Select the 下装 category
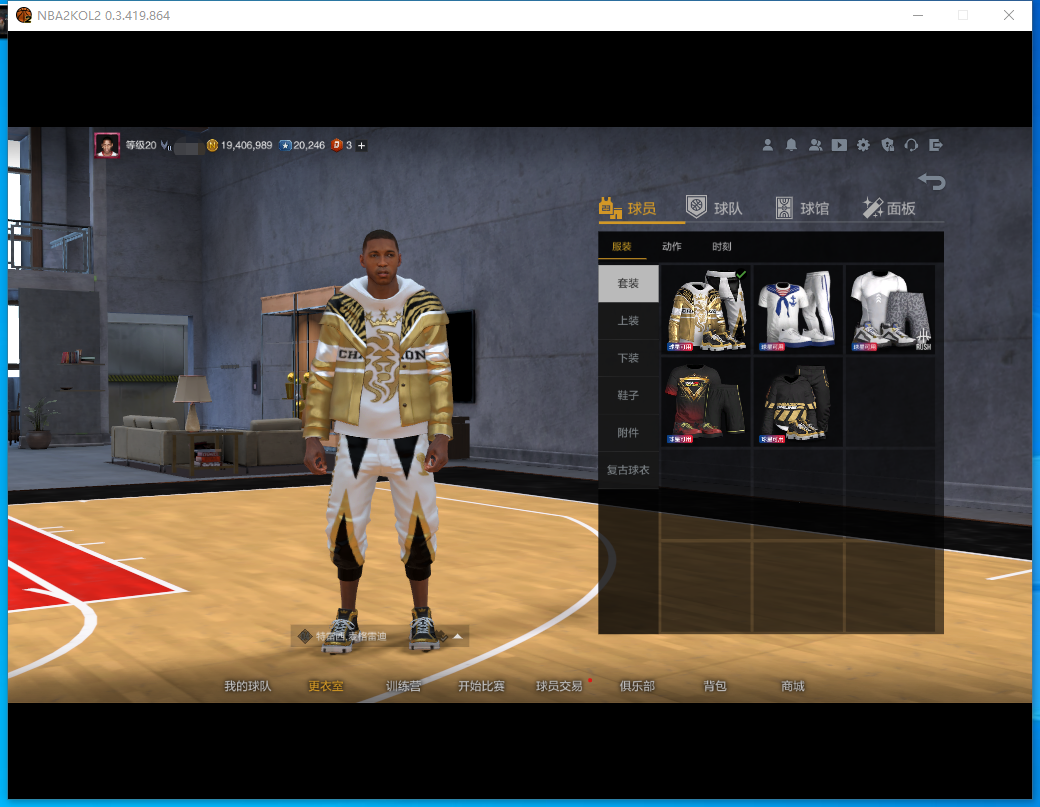The width and height of the screenshot is (1040, 807). (x=628, y=358)
